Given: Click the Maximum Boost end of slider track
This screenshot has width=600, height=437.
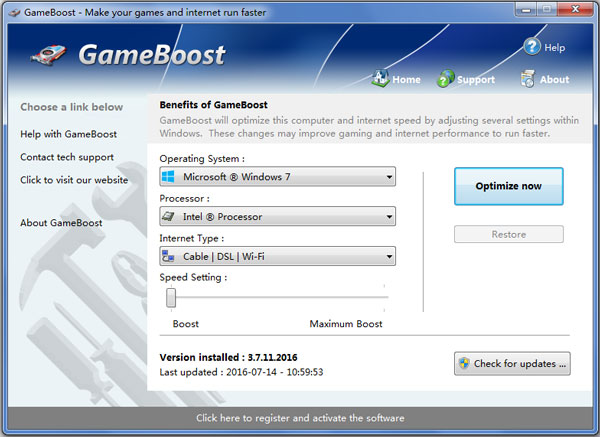Looking at the screenshot, I should pos(384,297).
